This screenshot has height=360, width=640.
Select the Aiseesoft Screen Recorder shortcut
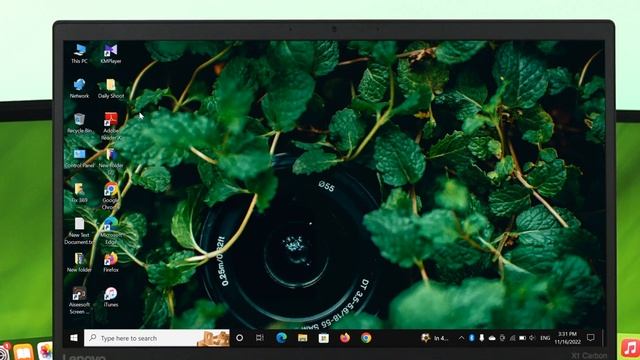pos(79,300)
